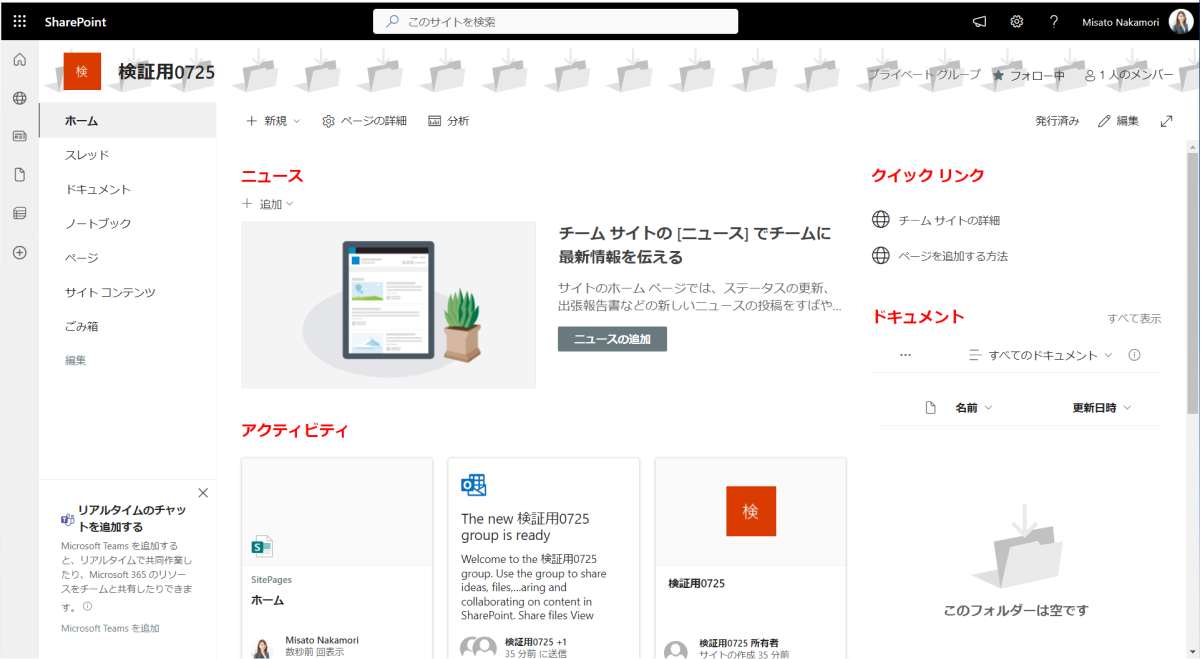
Task: Click the file type column icon
Action: 930,408
